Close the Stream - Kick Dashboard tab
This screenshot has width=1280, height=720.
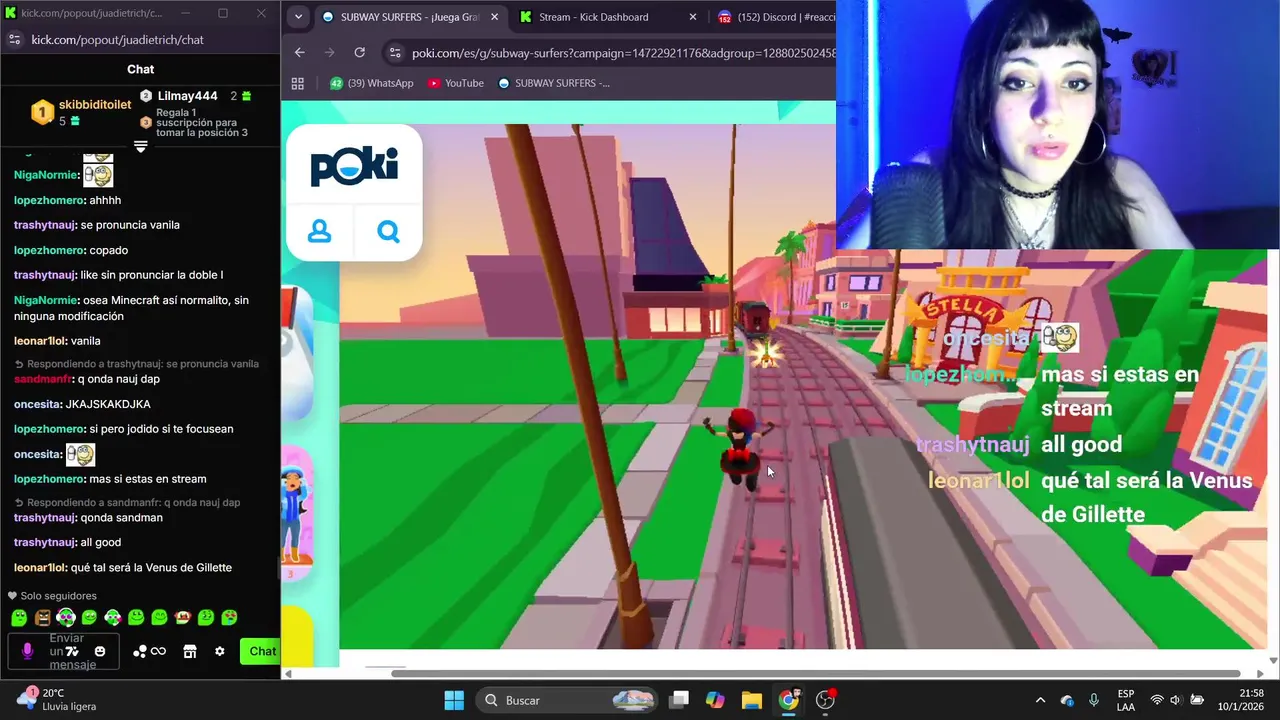[x=693, y=17]
